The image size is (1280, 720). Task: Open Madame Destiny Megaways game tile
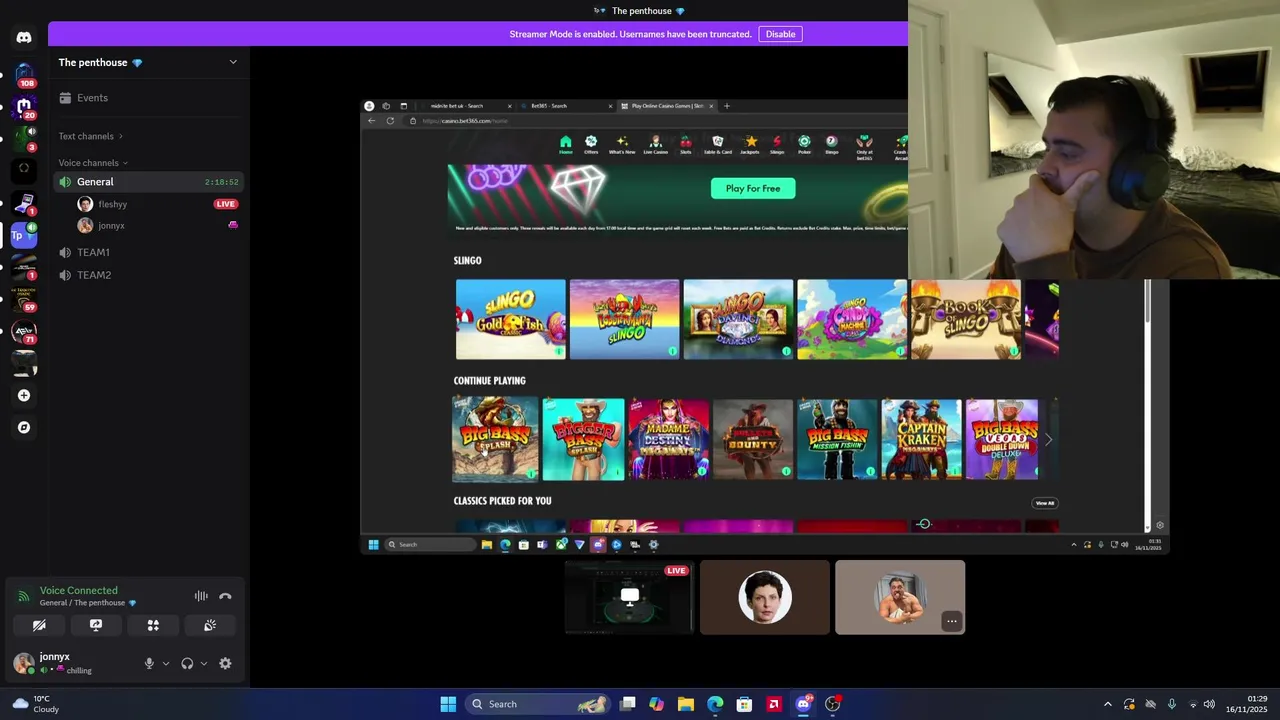coord(669,439)
